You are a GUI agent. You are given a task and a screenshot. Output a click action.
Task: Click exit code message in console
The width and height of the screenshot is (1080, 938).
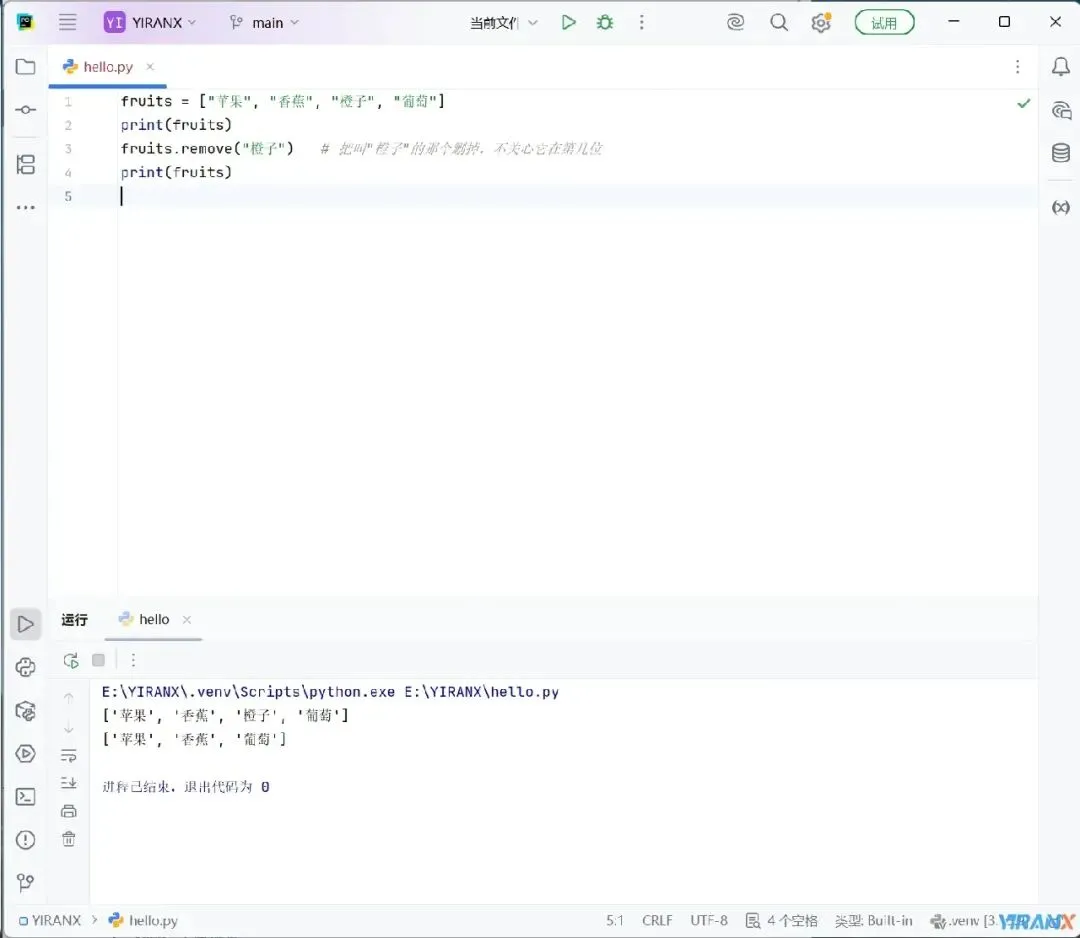185,786
